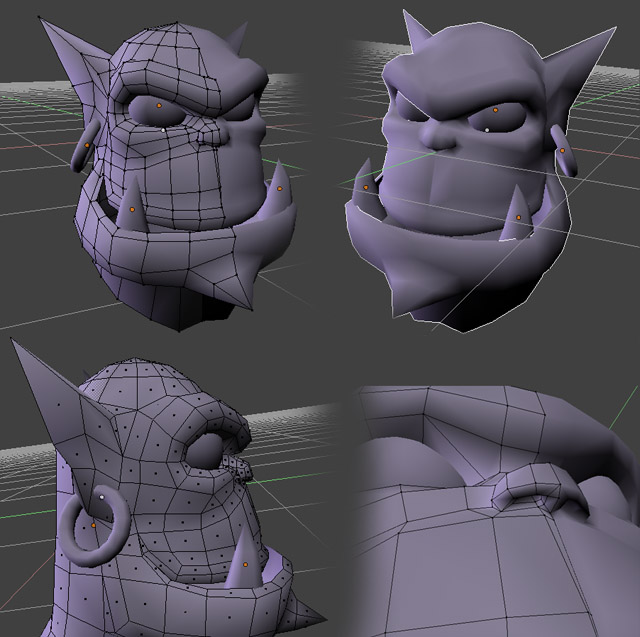Click far tusk's orange origin in wireframe front view

pos(280,189)
